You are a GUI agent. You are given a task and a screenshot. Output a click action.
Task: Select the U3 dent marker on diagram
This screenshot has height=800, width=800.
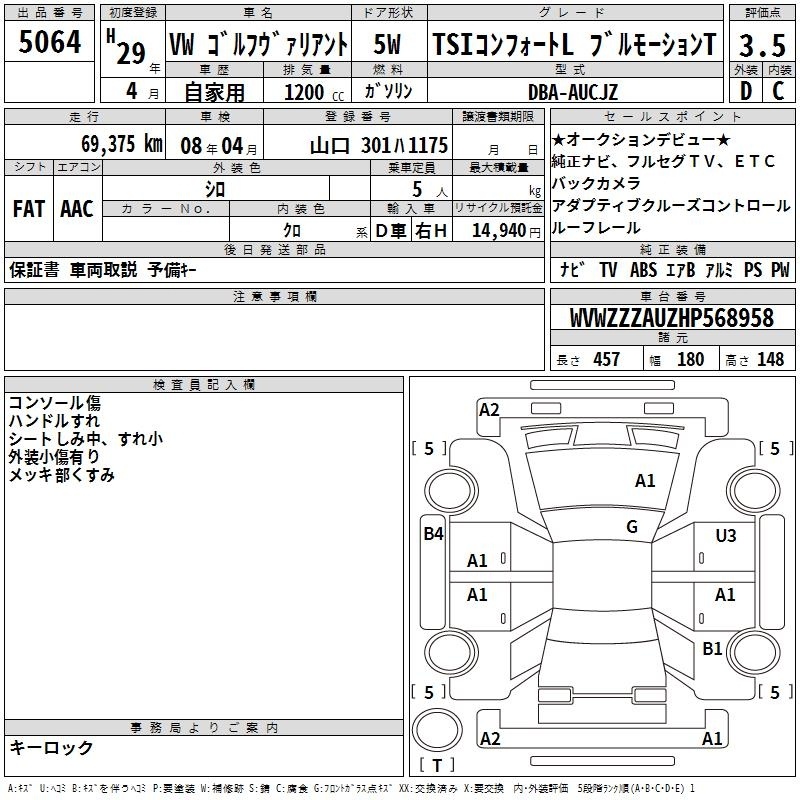coord(725,536)
